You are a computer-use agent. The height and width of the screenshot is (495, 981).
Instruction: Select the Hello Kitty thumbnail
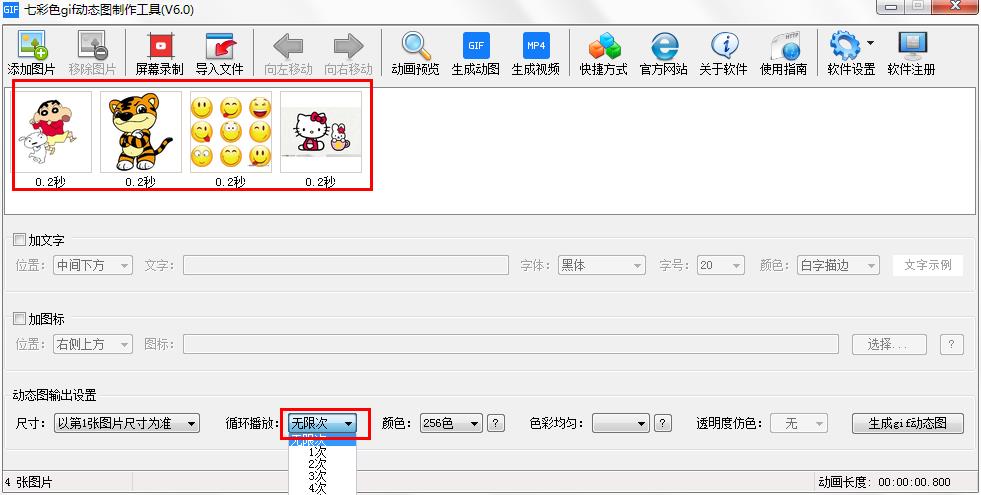pyautogui.click(x=321, y=132)
